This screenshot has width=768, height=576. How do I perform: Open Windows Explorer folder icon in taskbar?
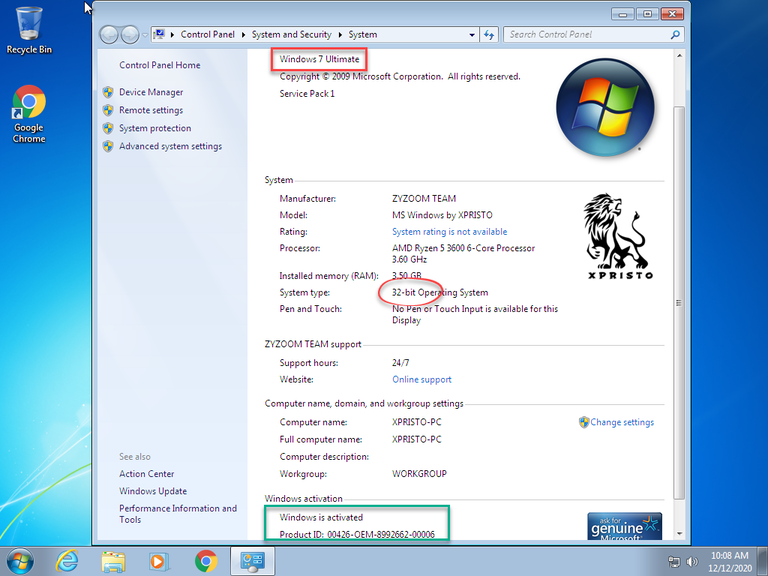click(113, 561)
